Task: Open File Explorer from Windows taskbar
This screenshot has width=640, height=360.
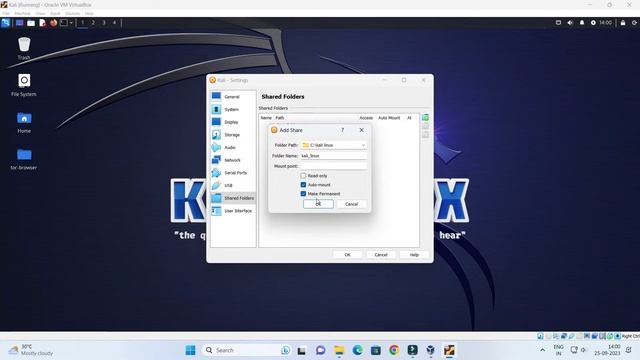Action: coord(339,350)
